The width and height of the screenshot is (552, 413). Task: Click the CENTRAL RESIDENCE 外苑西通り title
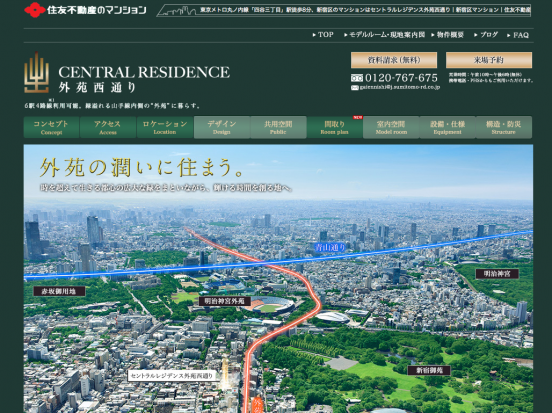coord(144,79)
